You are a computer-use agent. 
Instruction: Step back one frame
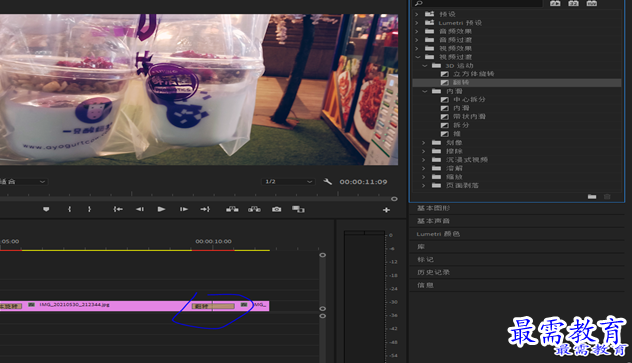[x=139, y=209]
